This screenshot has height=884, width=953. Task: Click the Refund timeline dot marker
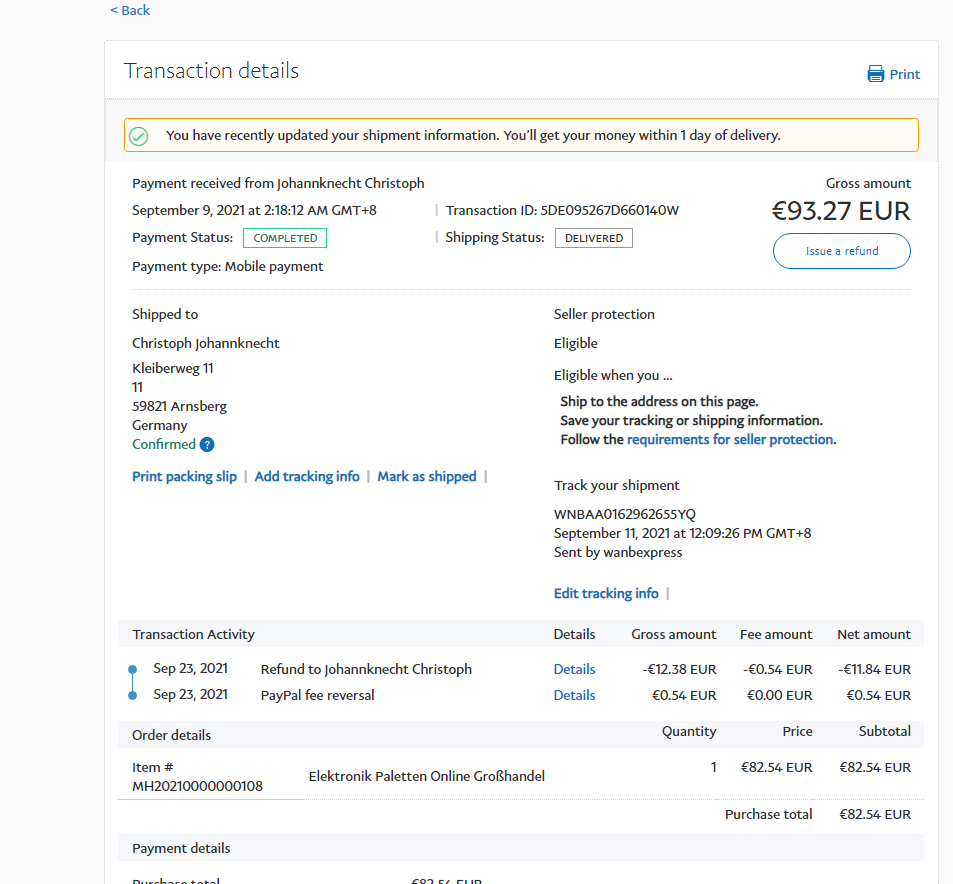132,669
